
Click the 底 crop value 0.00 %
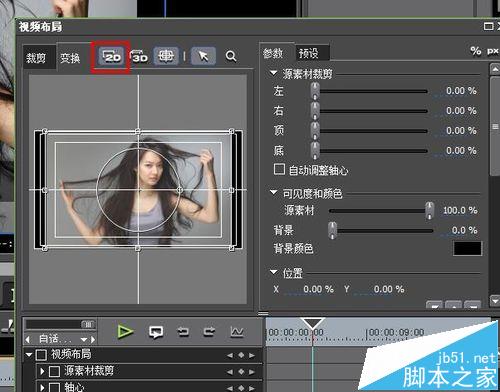pyautogui.click(x=461, y=151)
